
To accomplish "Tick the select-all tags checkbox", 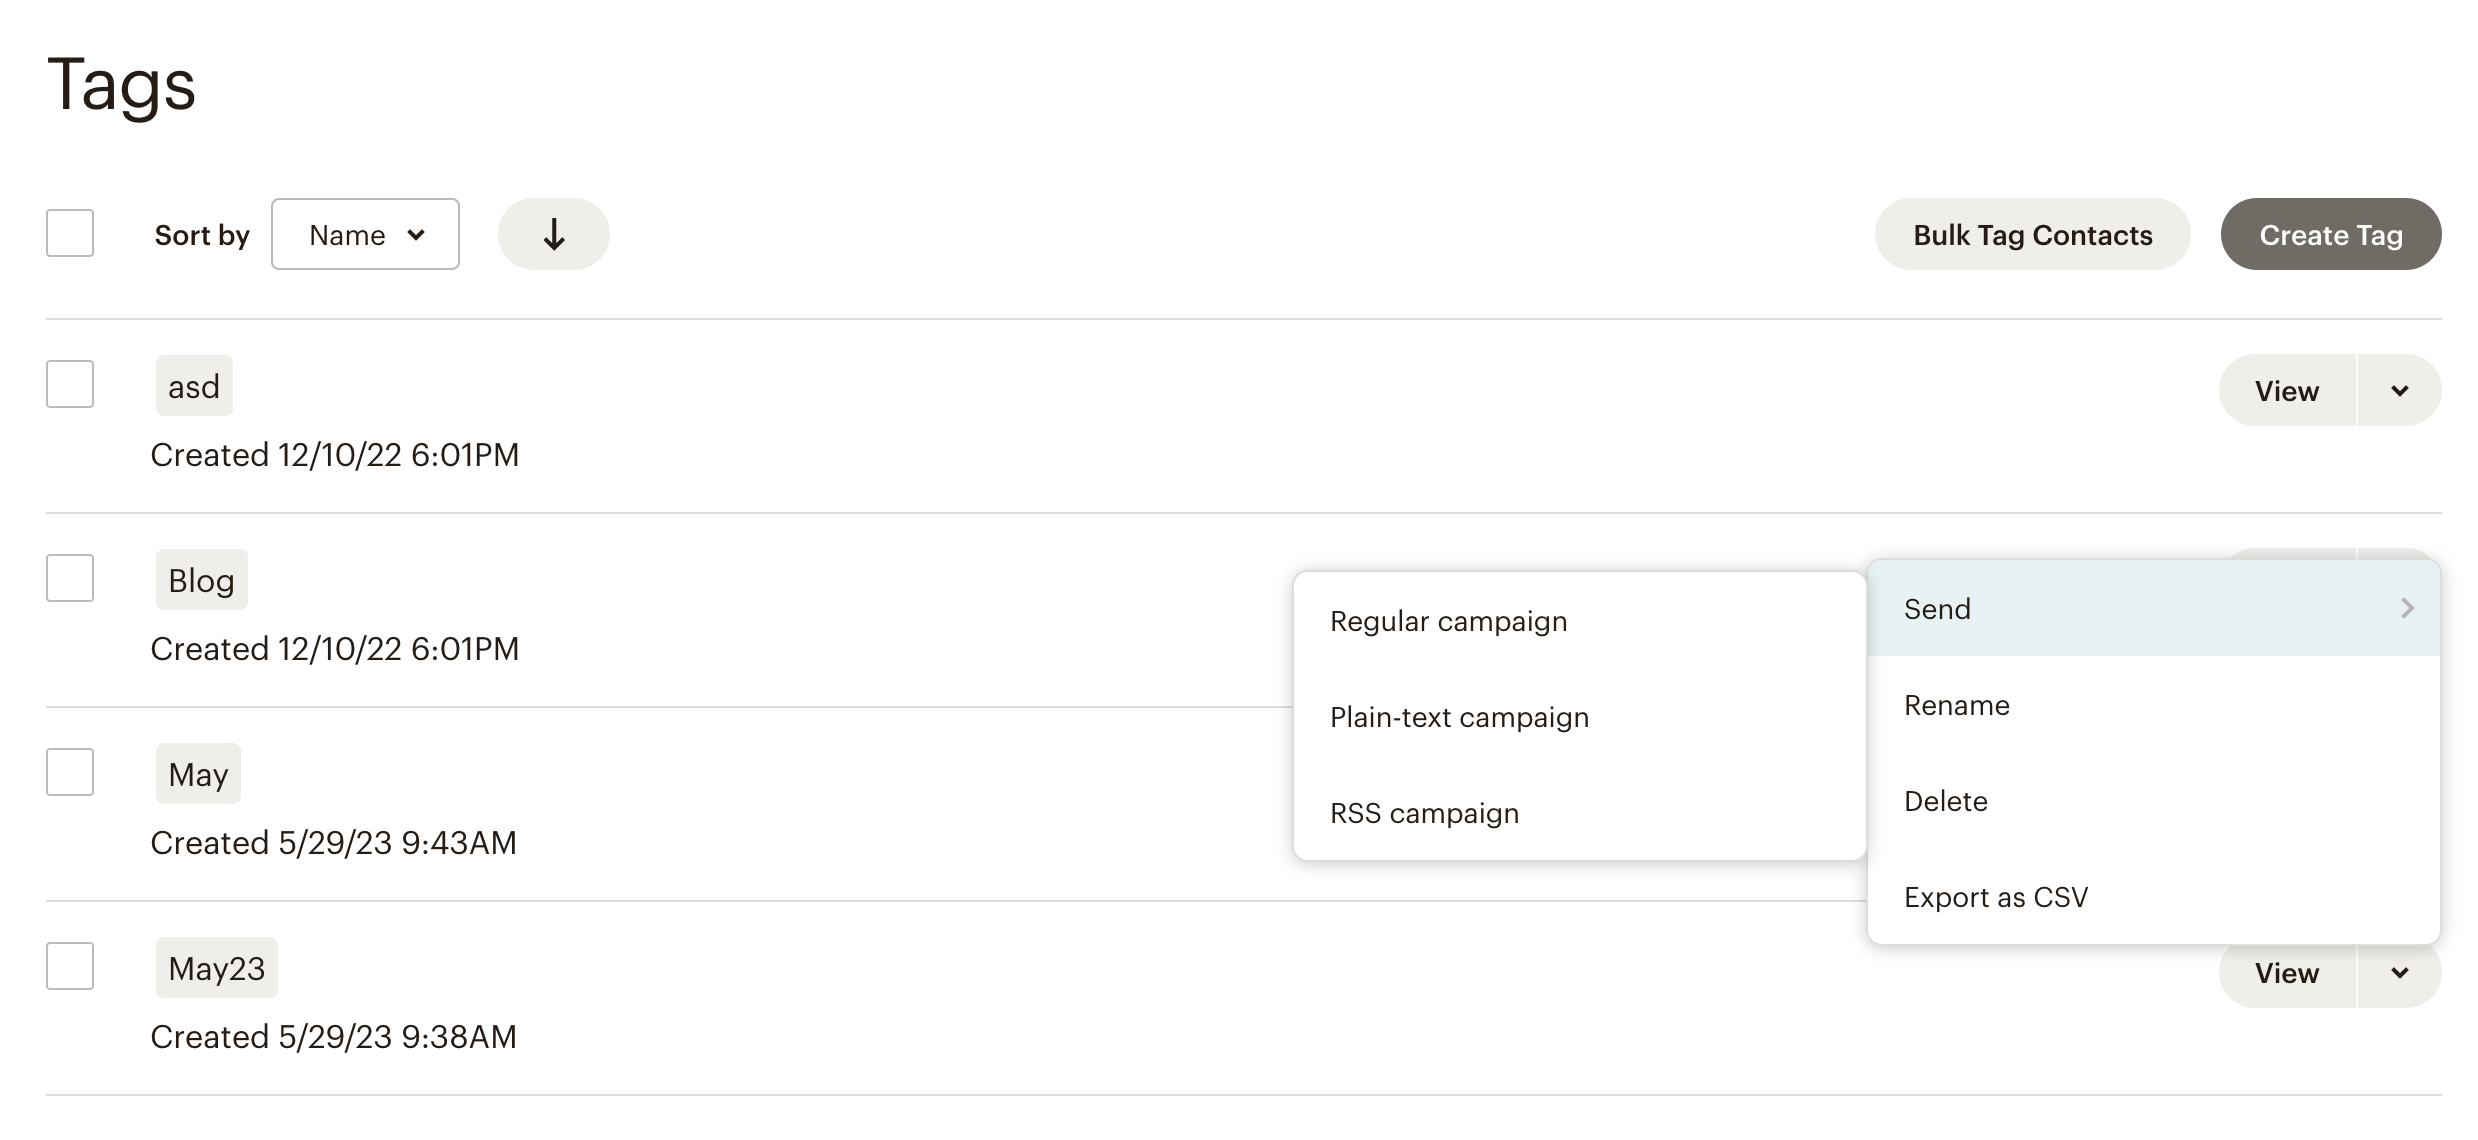I will pos(70,233).
